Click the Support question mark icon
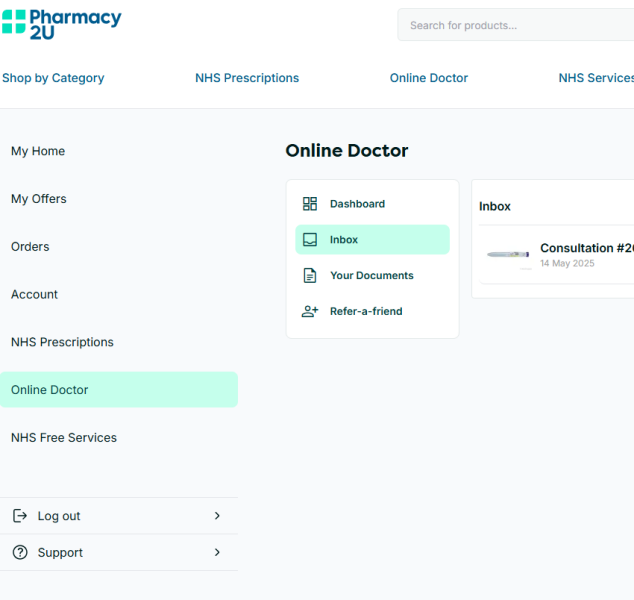Viewport: 634px width, 600px height. 20,552
